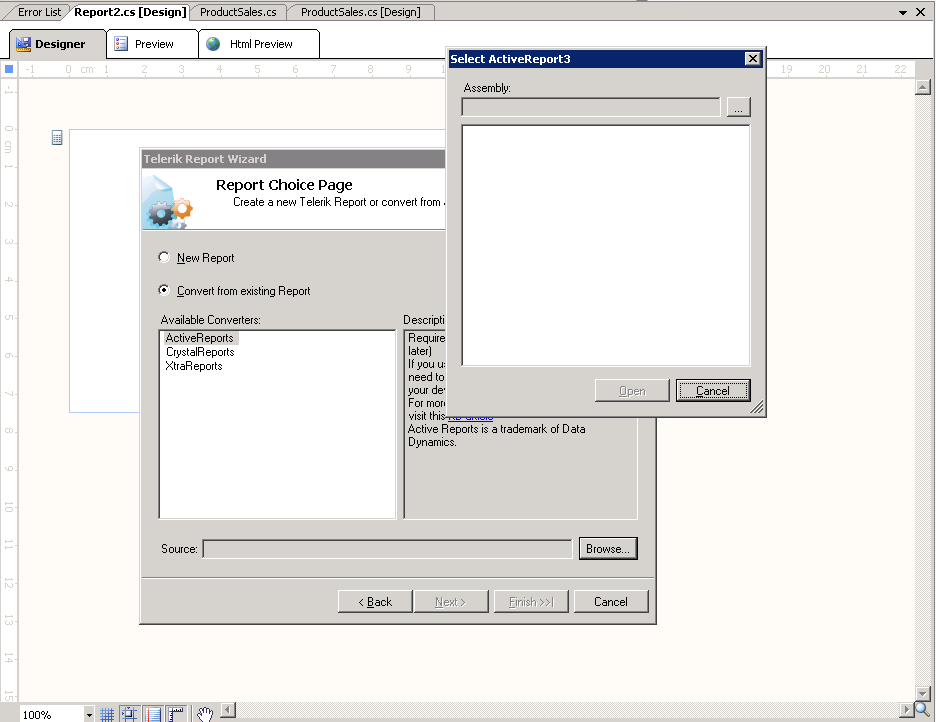The image size is (936, 722).
Task: Switch to the Preview view tab
Action: pyautogui.click(x=152, y=44)
